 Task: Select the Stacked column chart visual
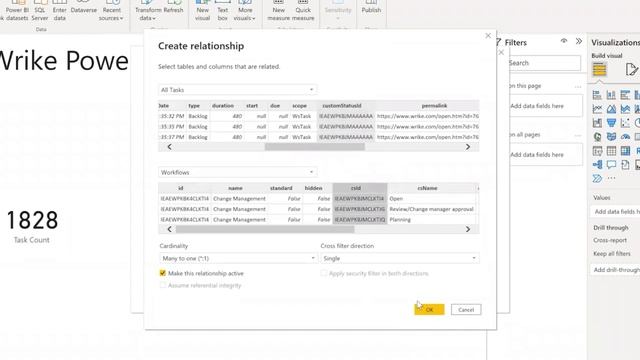coord(611,96)
